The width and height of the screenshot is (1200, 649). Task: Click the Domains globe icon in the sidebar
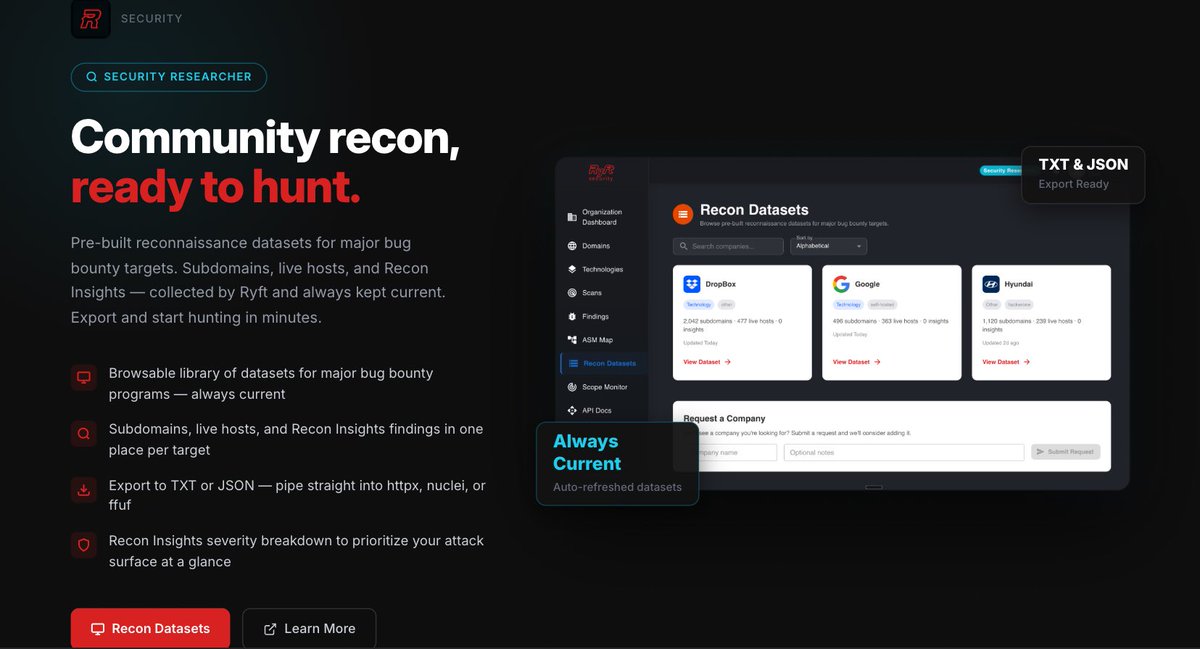pyautogui.click(x=572, y=246)
